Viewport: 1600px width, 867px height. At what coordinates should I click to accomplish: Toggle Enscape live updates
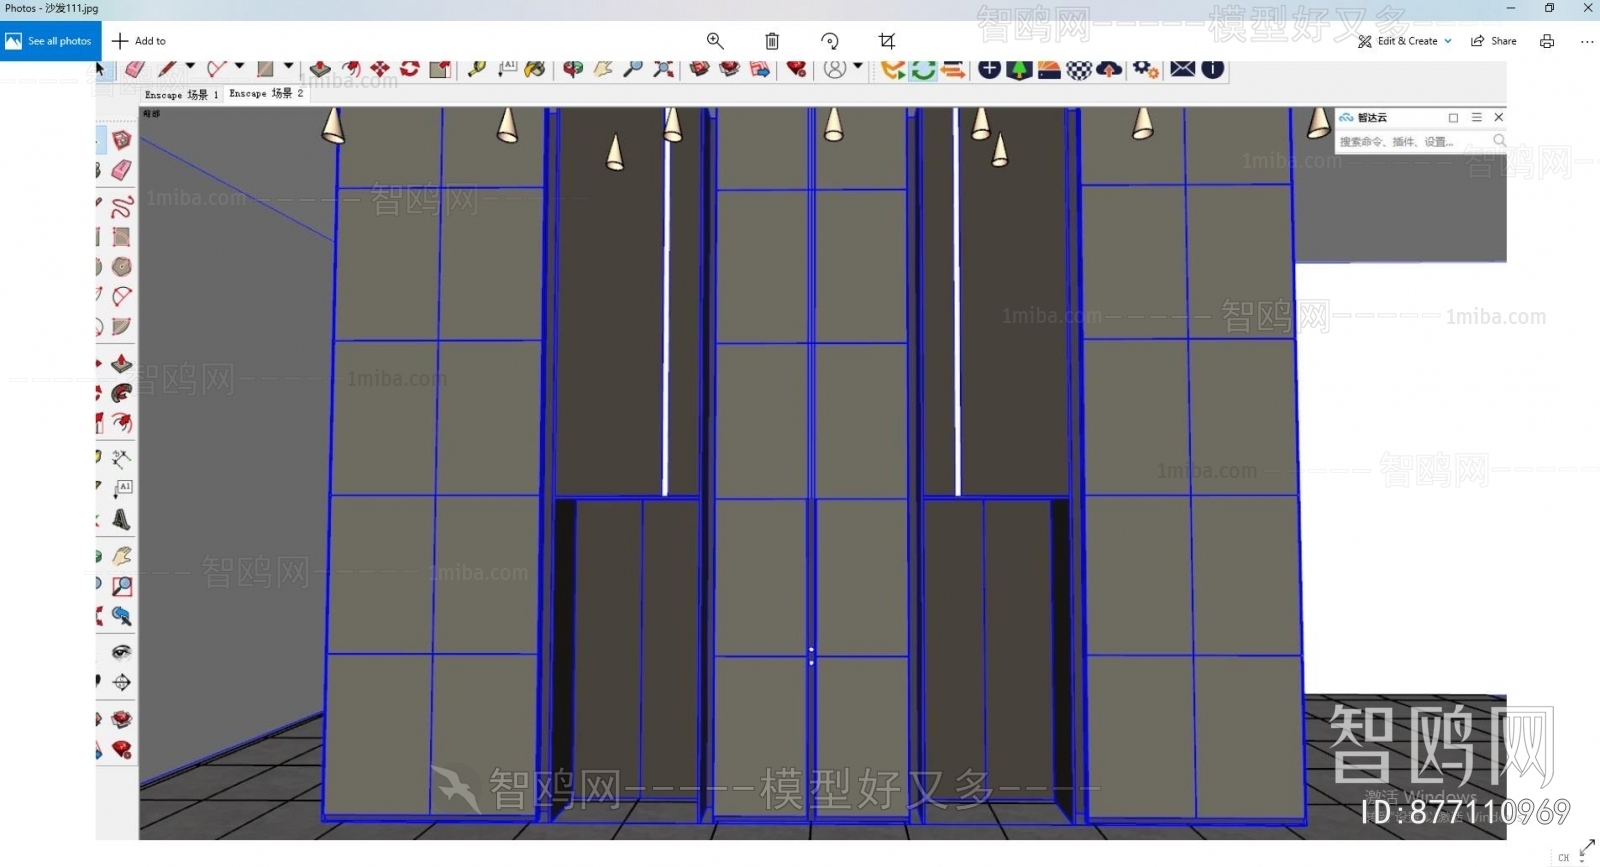pos(924,69)
